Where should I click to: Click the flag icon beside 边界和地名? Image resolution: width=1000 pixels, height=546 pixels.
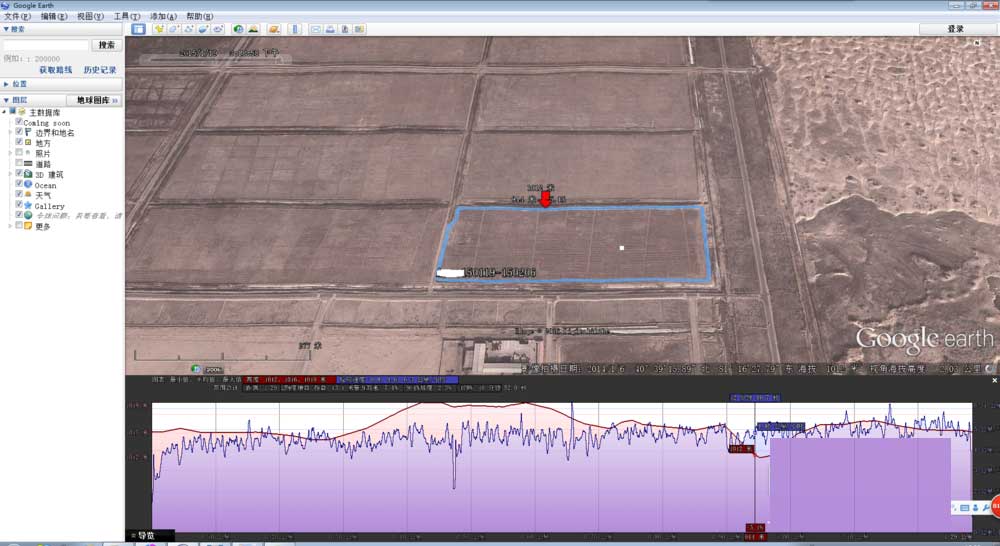28,132
